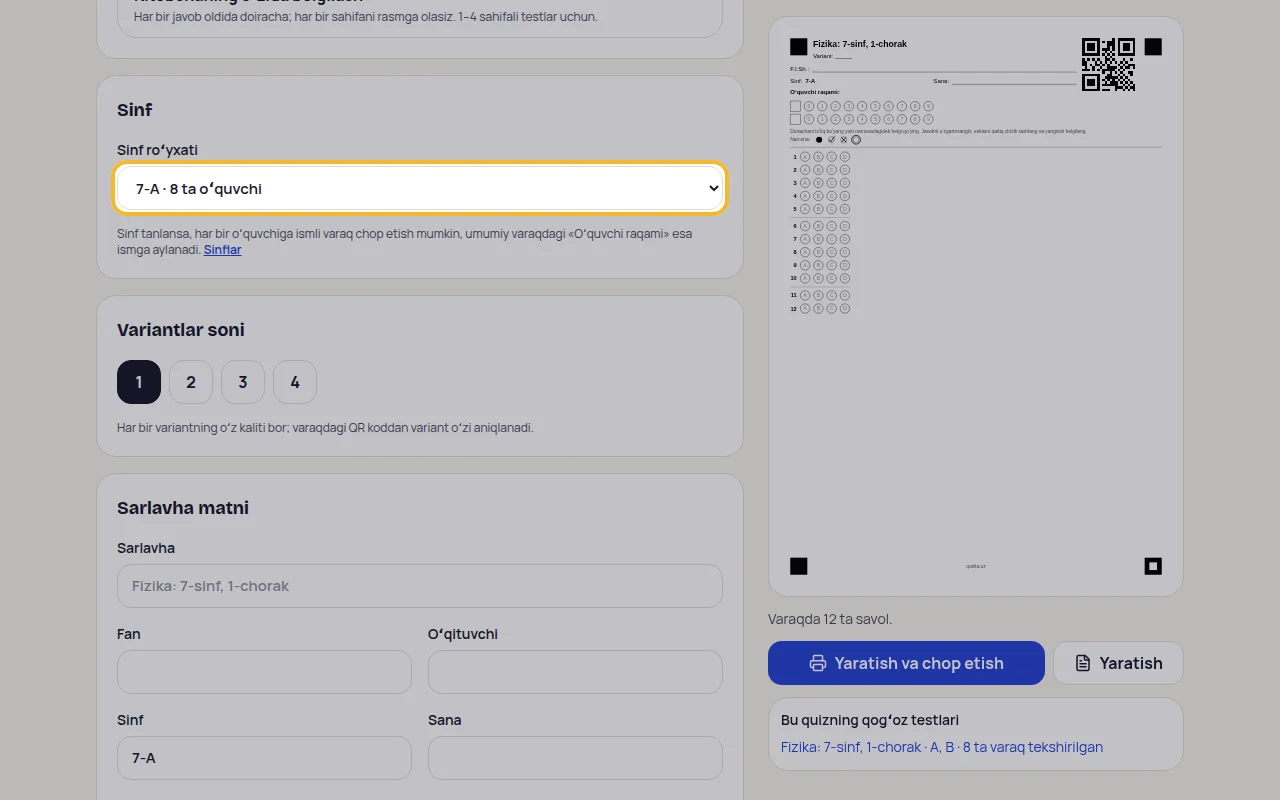The width and height of the screenshot is (1280, 800).
Task: Click the document icon on the Yaratish button
Action: click(1082, 663)
